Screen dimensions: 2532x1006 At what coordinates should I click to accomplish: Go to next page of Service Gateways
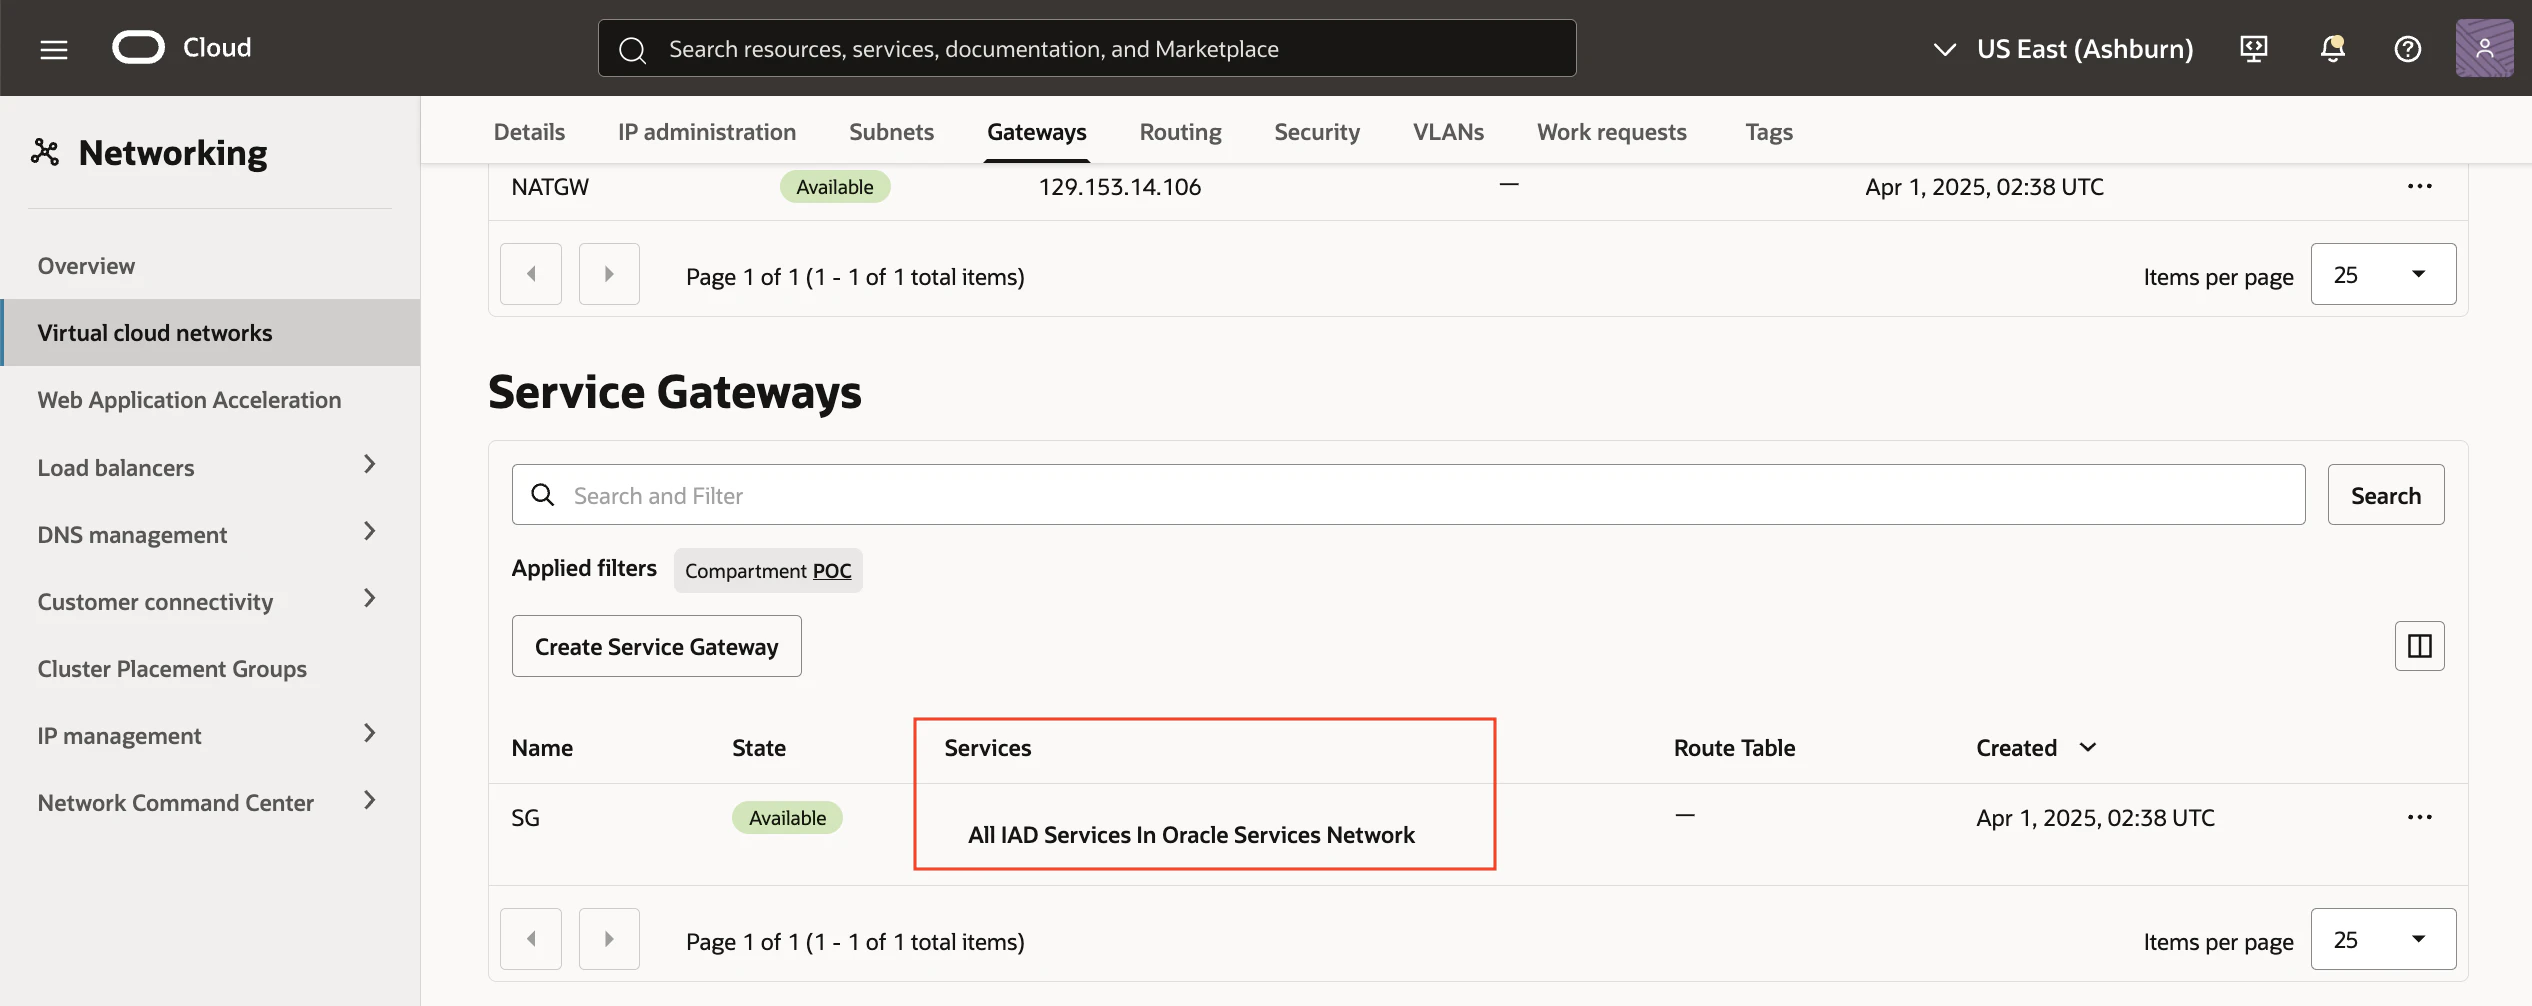tap(609, 939)
